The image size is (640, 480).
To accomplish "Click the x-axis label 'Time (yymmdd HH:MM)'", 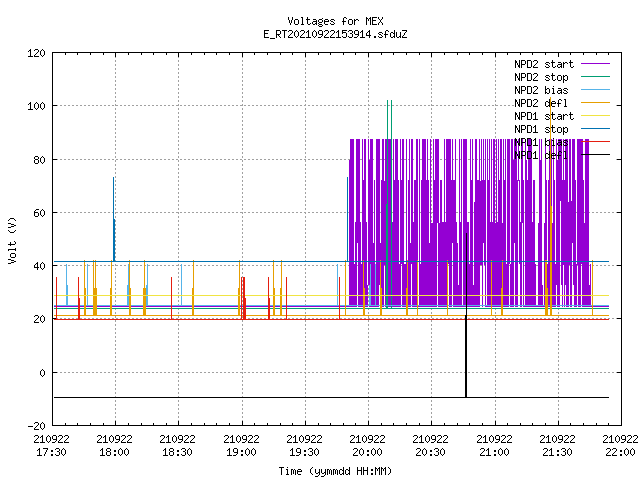I will [x=335, y=471].
